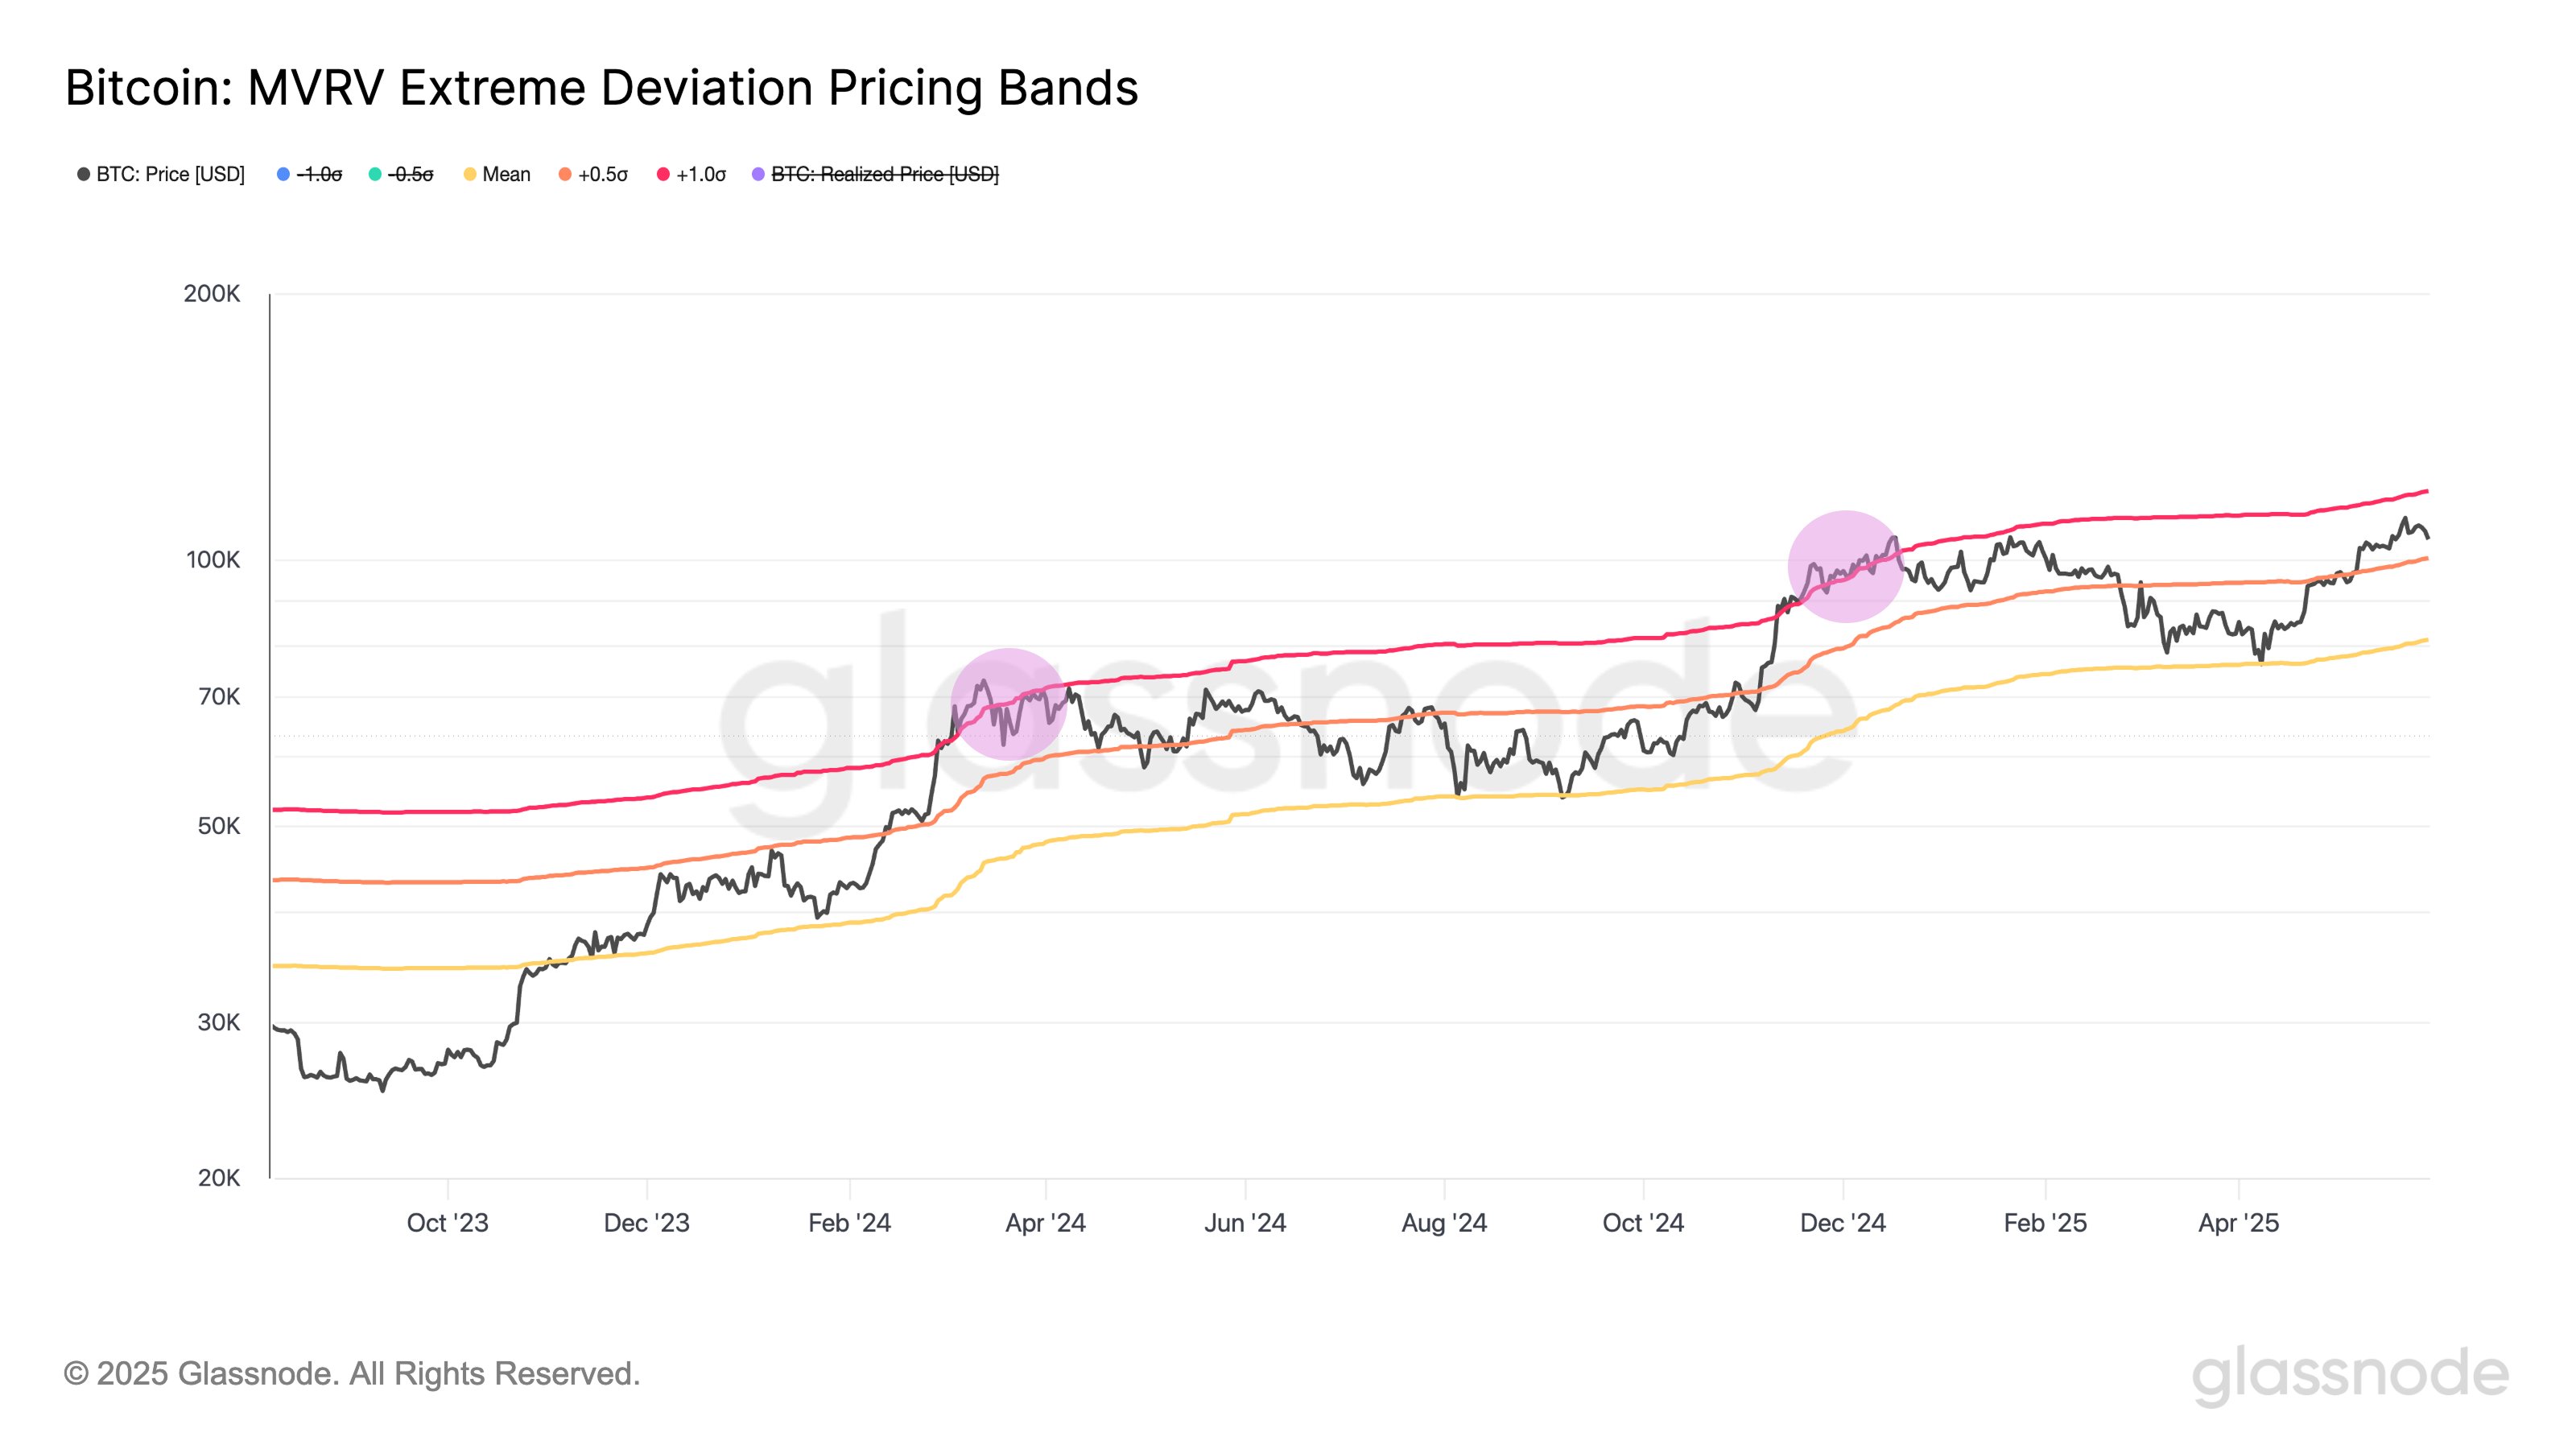Click the Glassnode copyright notice
Screen dimensions: 2576x1449
pos(352,1374)
